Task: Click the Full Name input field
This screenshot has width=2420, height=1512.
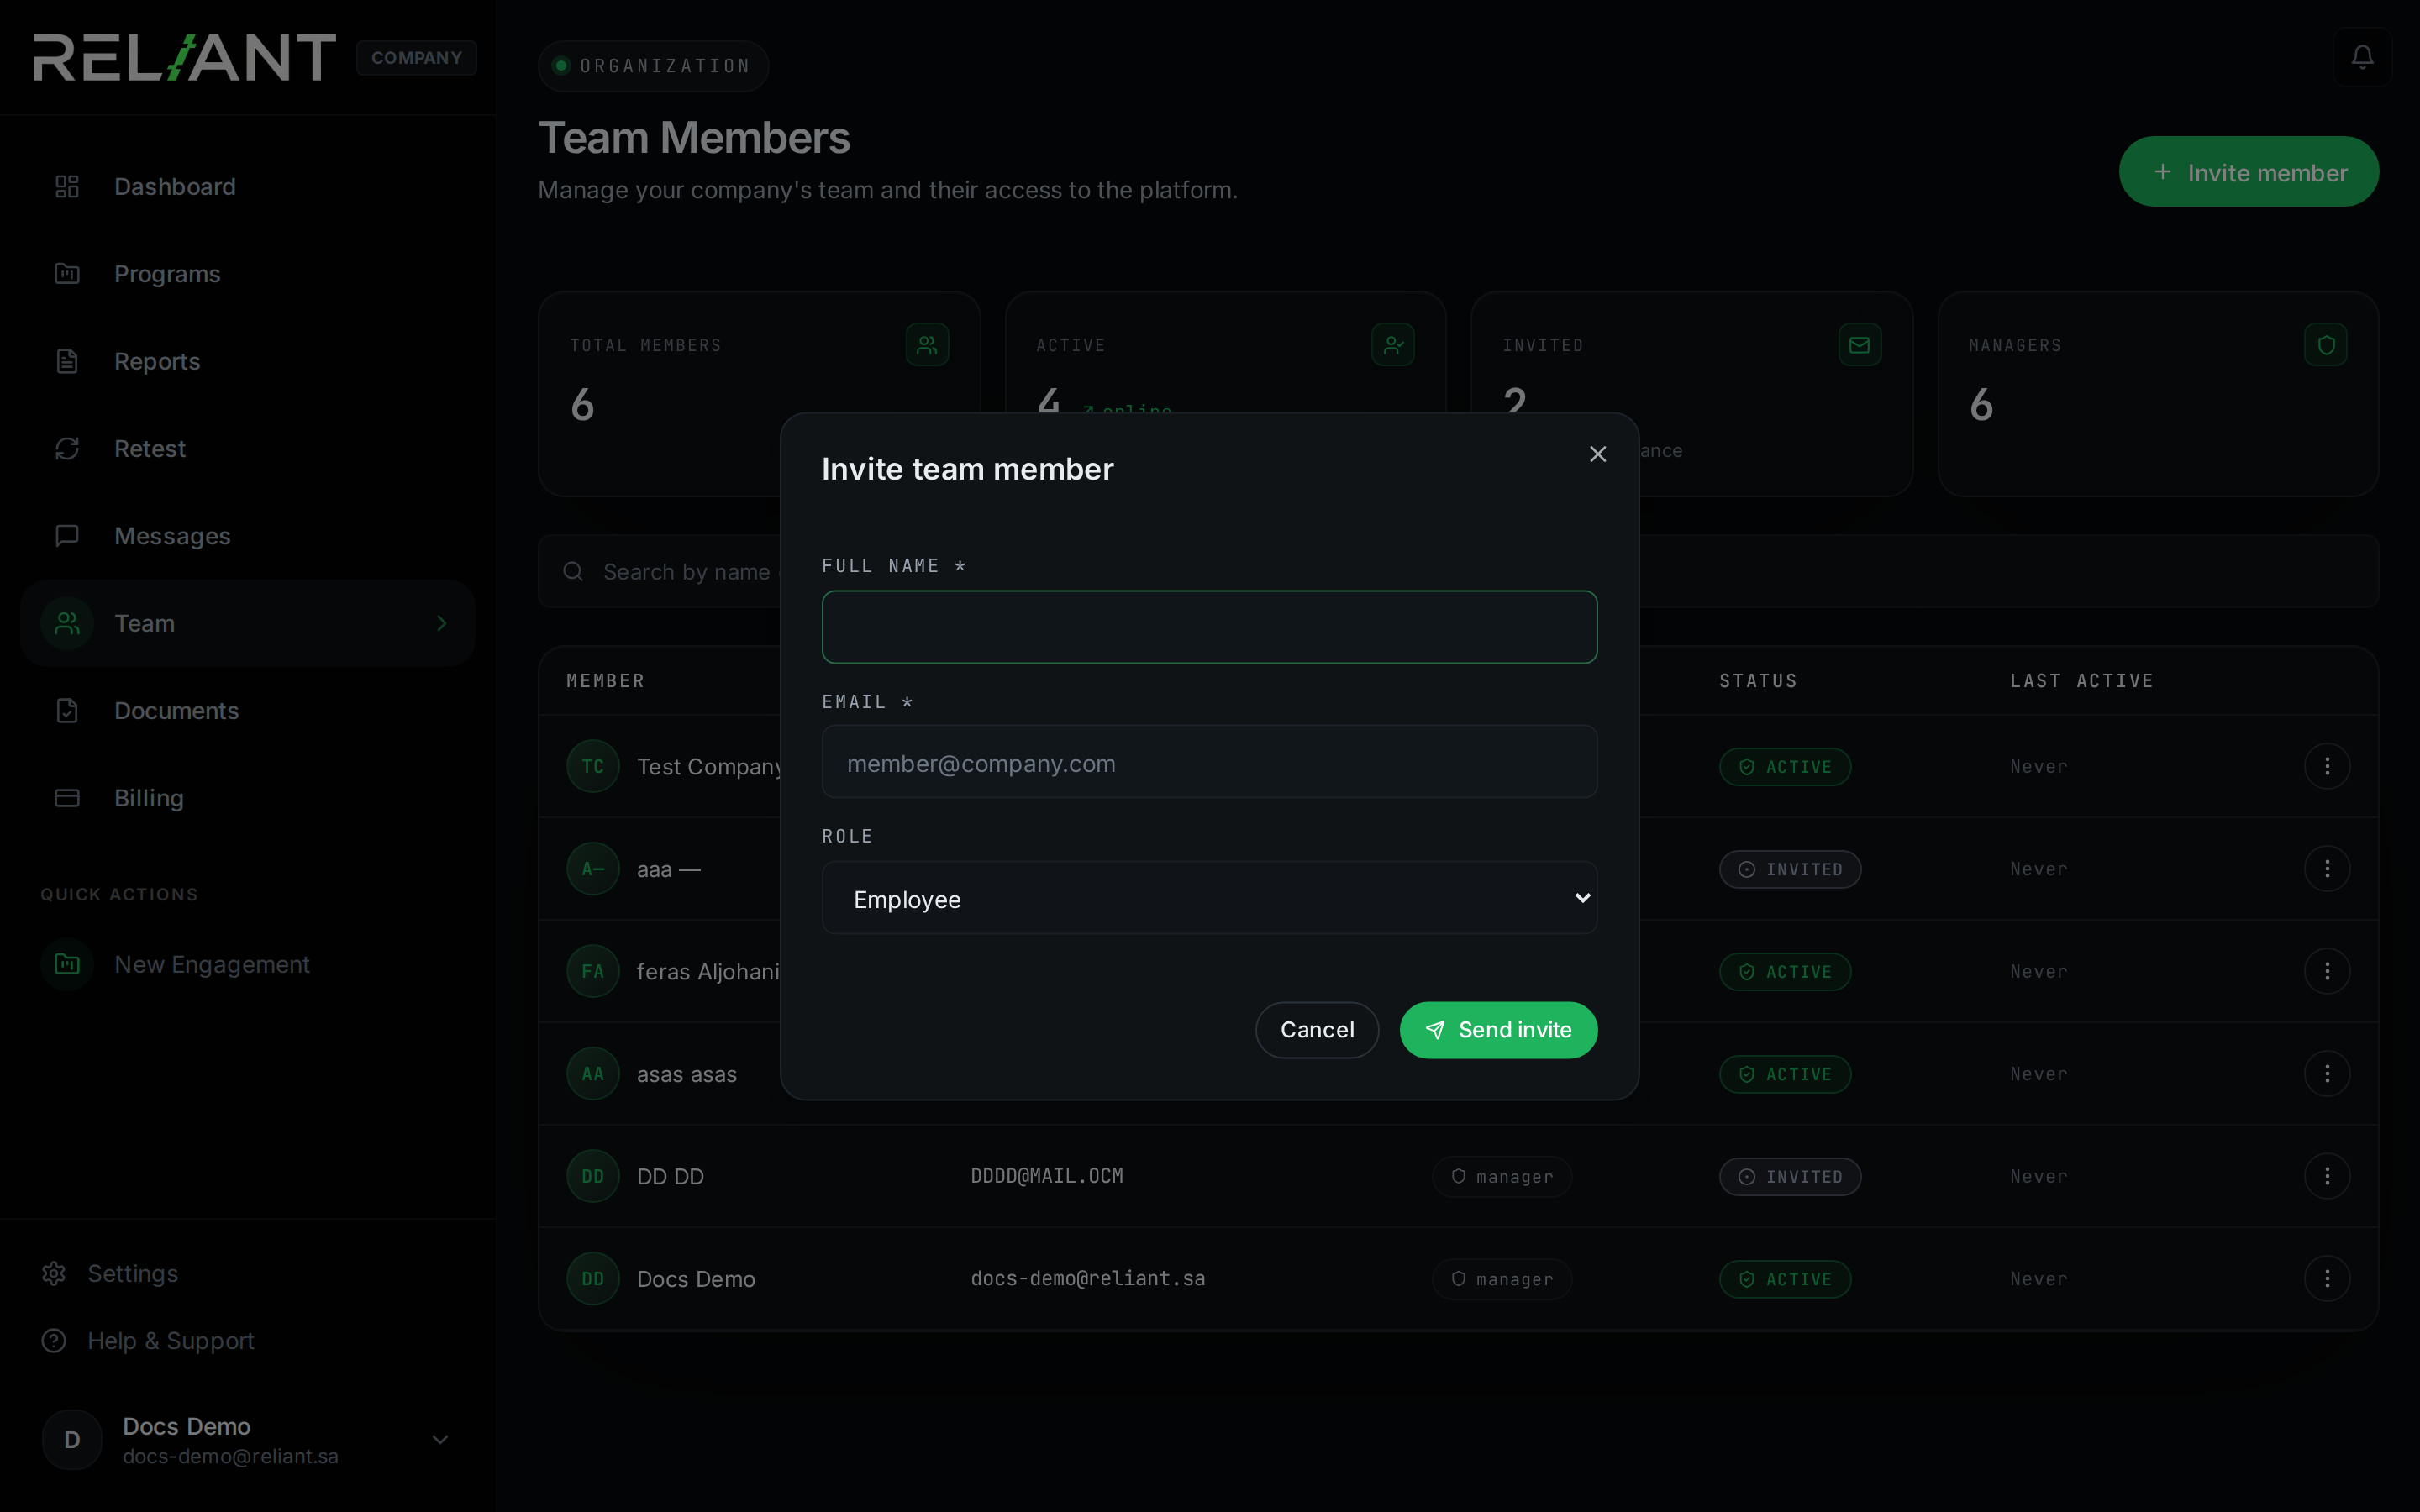Action: coord(1209,627)
